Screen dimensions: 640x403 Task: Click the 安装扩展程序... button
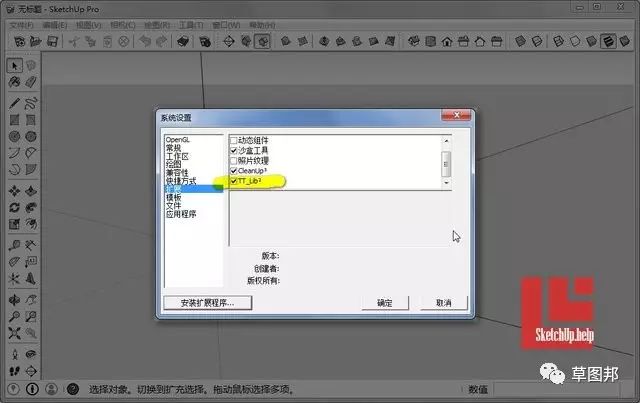tap(208, 303)
